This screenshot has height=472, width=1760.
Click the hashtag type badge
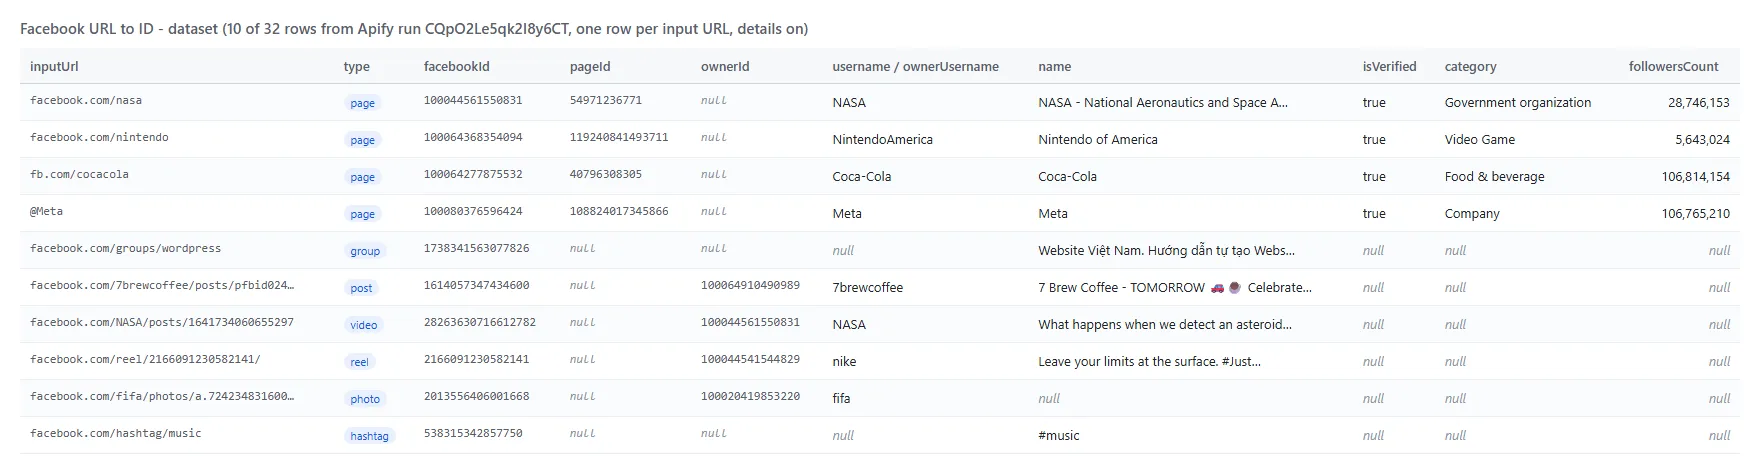coord(369,436)
